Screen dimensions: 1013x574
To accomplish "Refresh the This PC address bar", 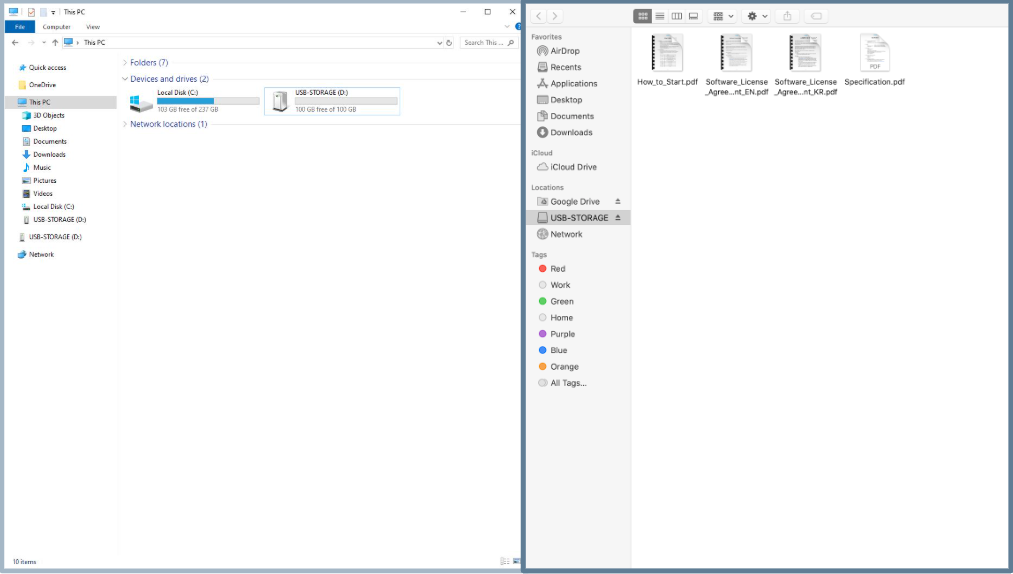I will click(449, 43).
